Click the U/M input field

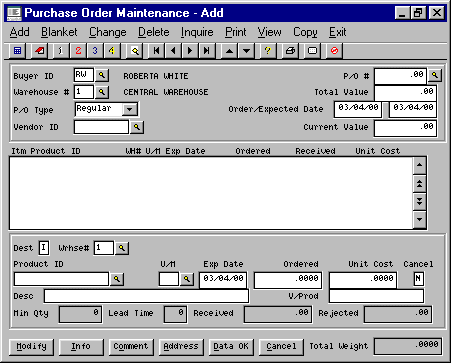(169, 279)
